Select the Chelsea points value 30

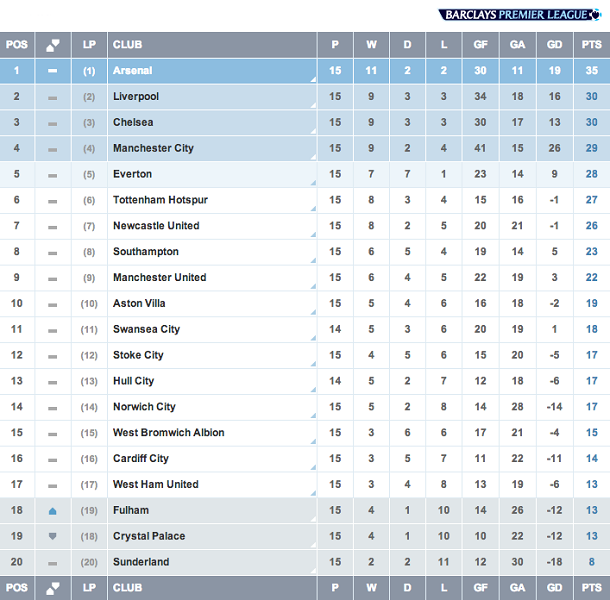592,123
